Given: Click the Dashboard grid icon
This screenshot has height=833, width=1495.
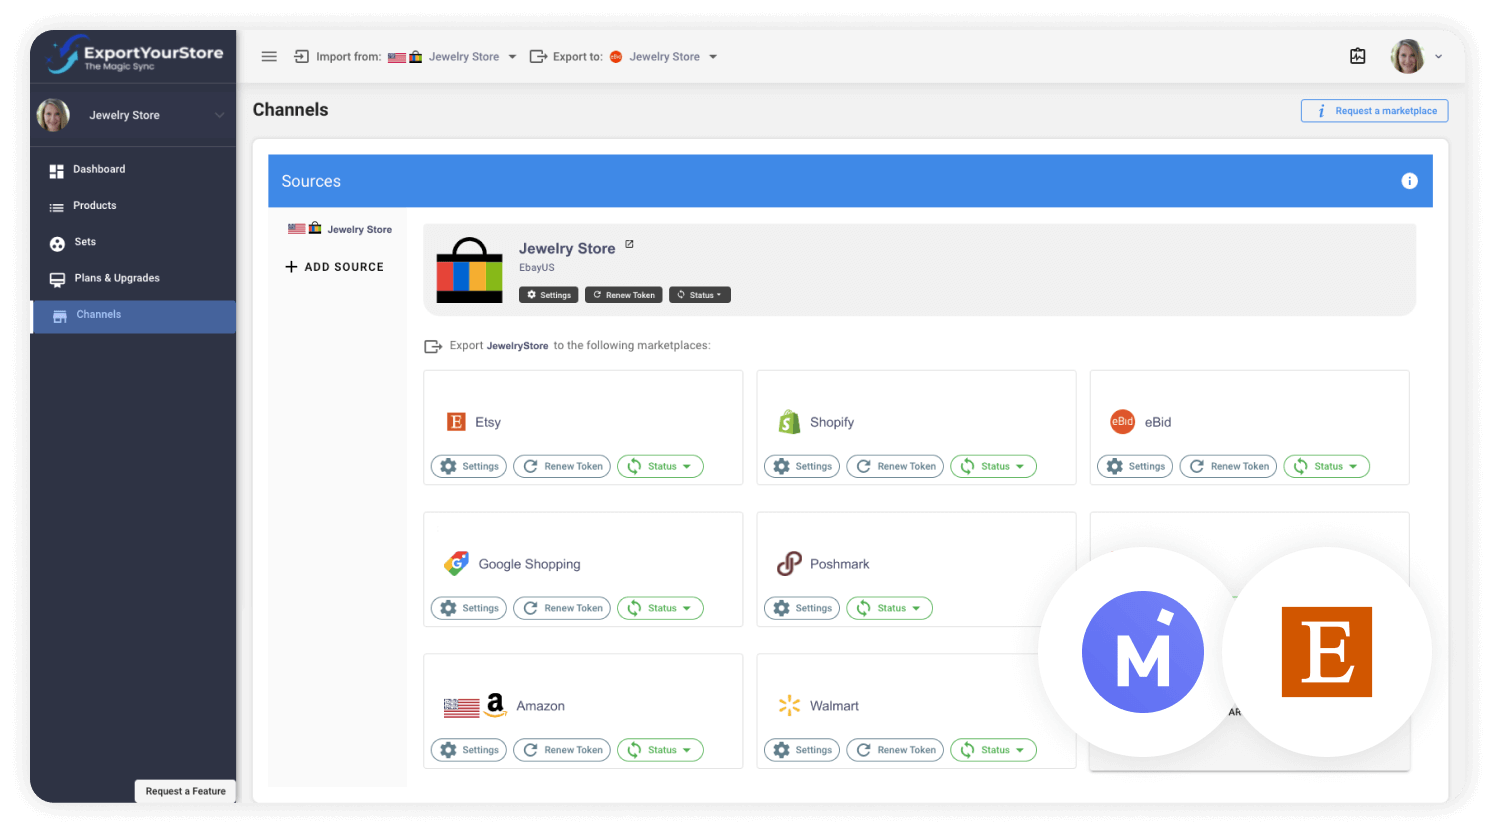Looking at the screenshot, I should 57,171.
